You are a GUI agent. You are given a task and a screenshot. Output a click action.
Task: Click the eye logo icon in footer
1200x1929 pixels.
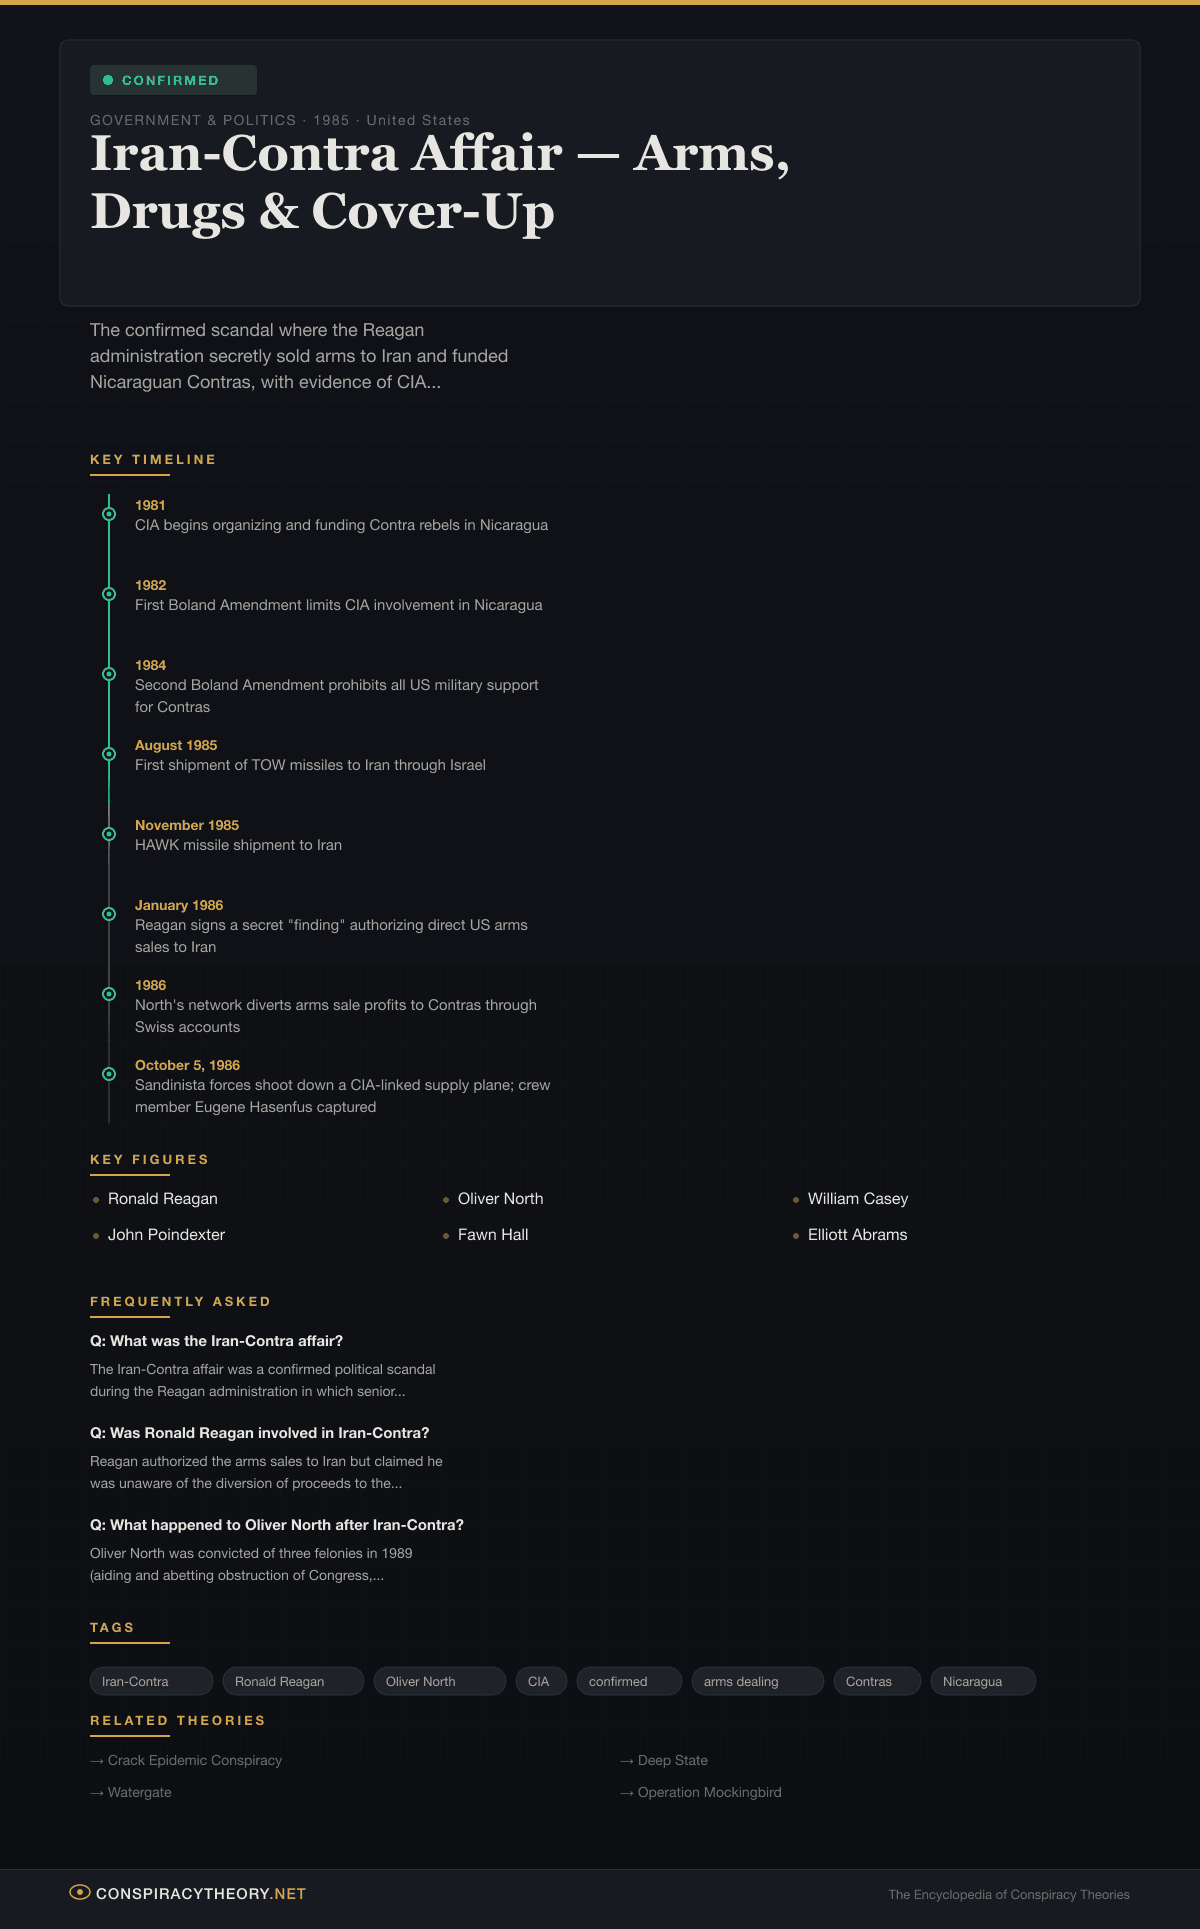(80, 1892)
